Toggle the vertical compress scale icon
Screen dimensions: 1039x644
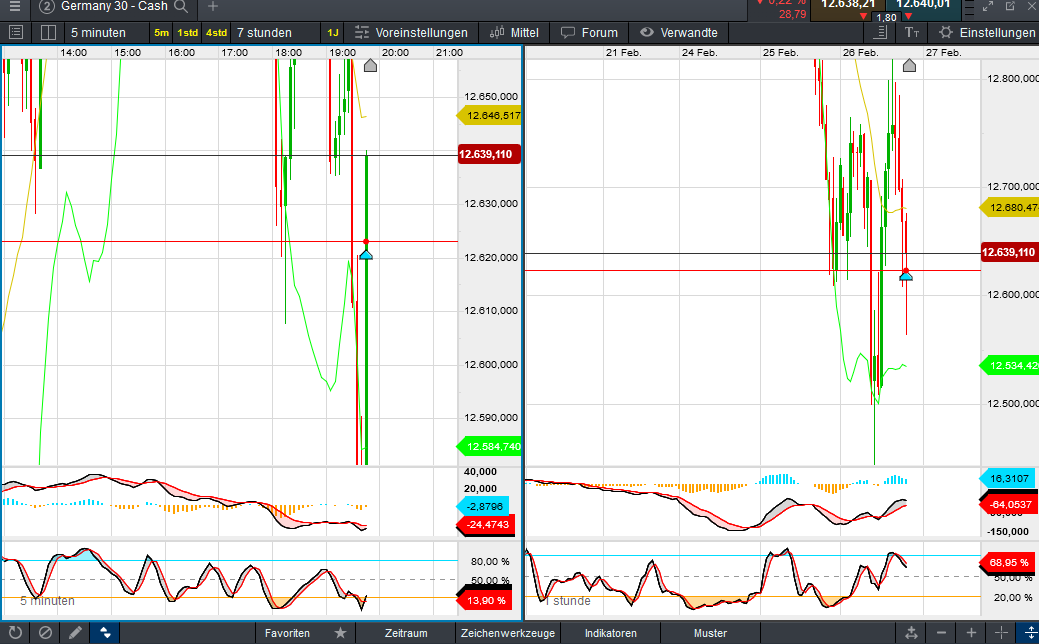click(1030, 633)
